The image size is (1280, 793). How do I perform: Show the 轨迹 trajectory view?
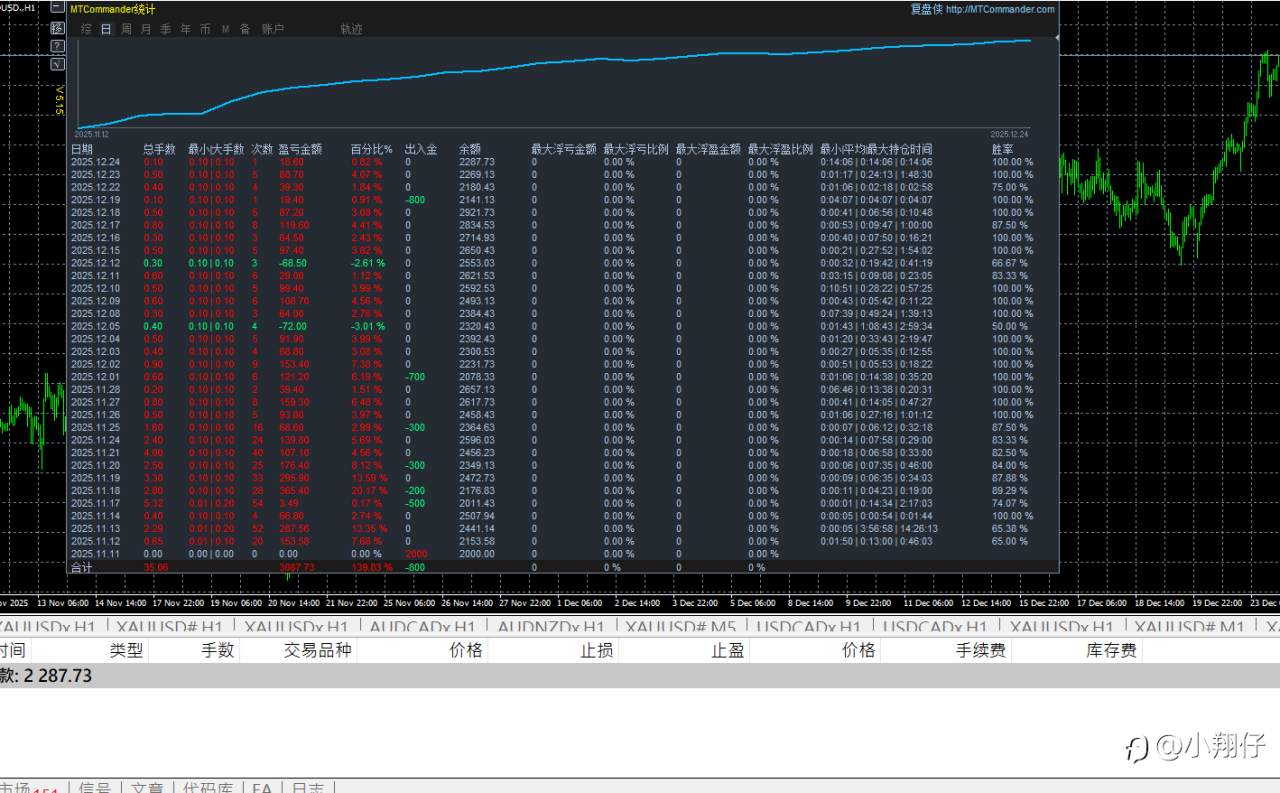point(351,29)
